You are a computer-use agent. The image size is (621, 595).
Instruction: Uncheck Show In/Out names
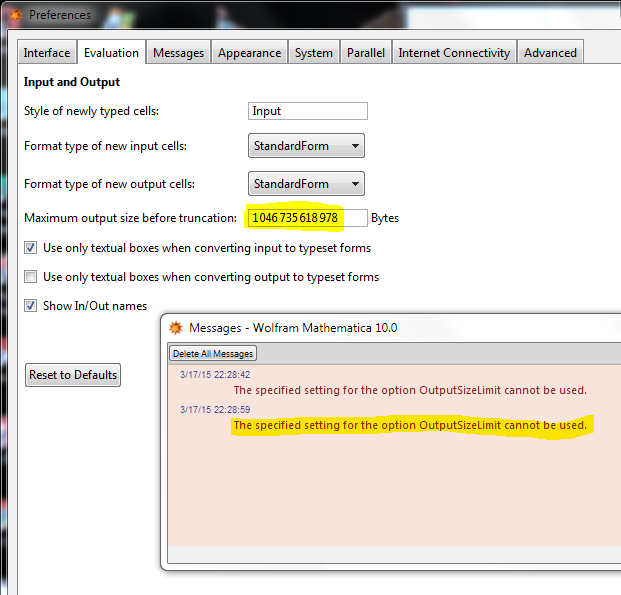coord(31,306)
